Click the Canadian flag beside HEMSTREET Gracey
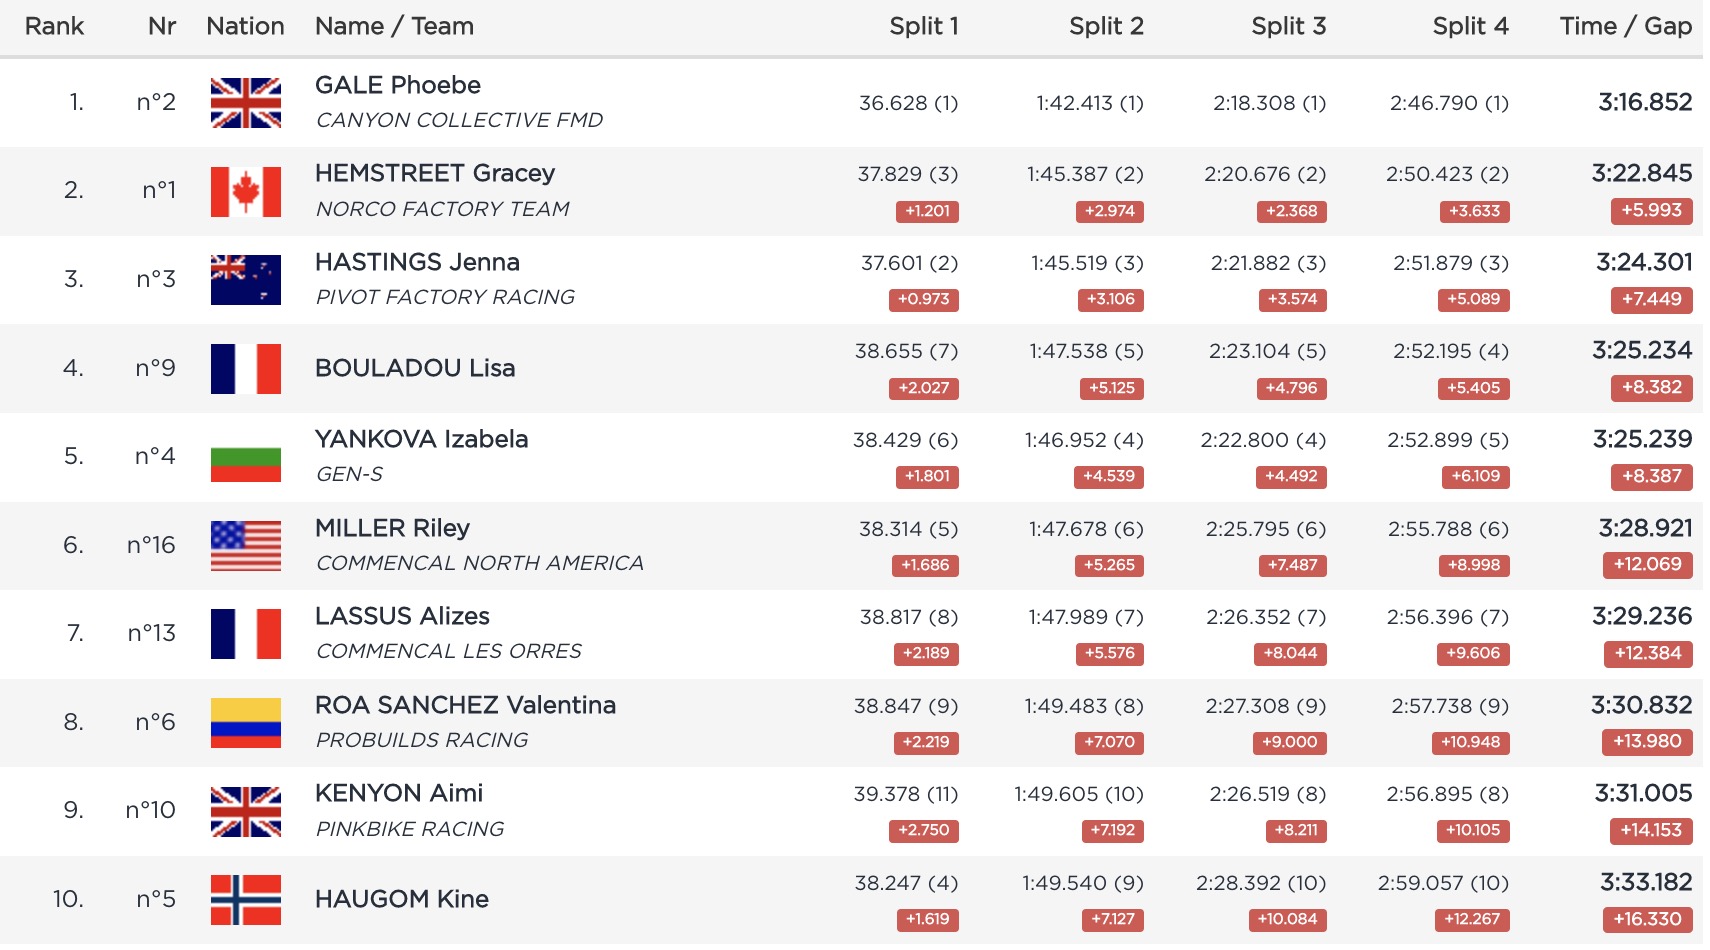The height and width of the screenshot is (950, 1710). [x=245, y=191]
